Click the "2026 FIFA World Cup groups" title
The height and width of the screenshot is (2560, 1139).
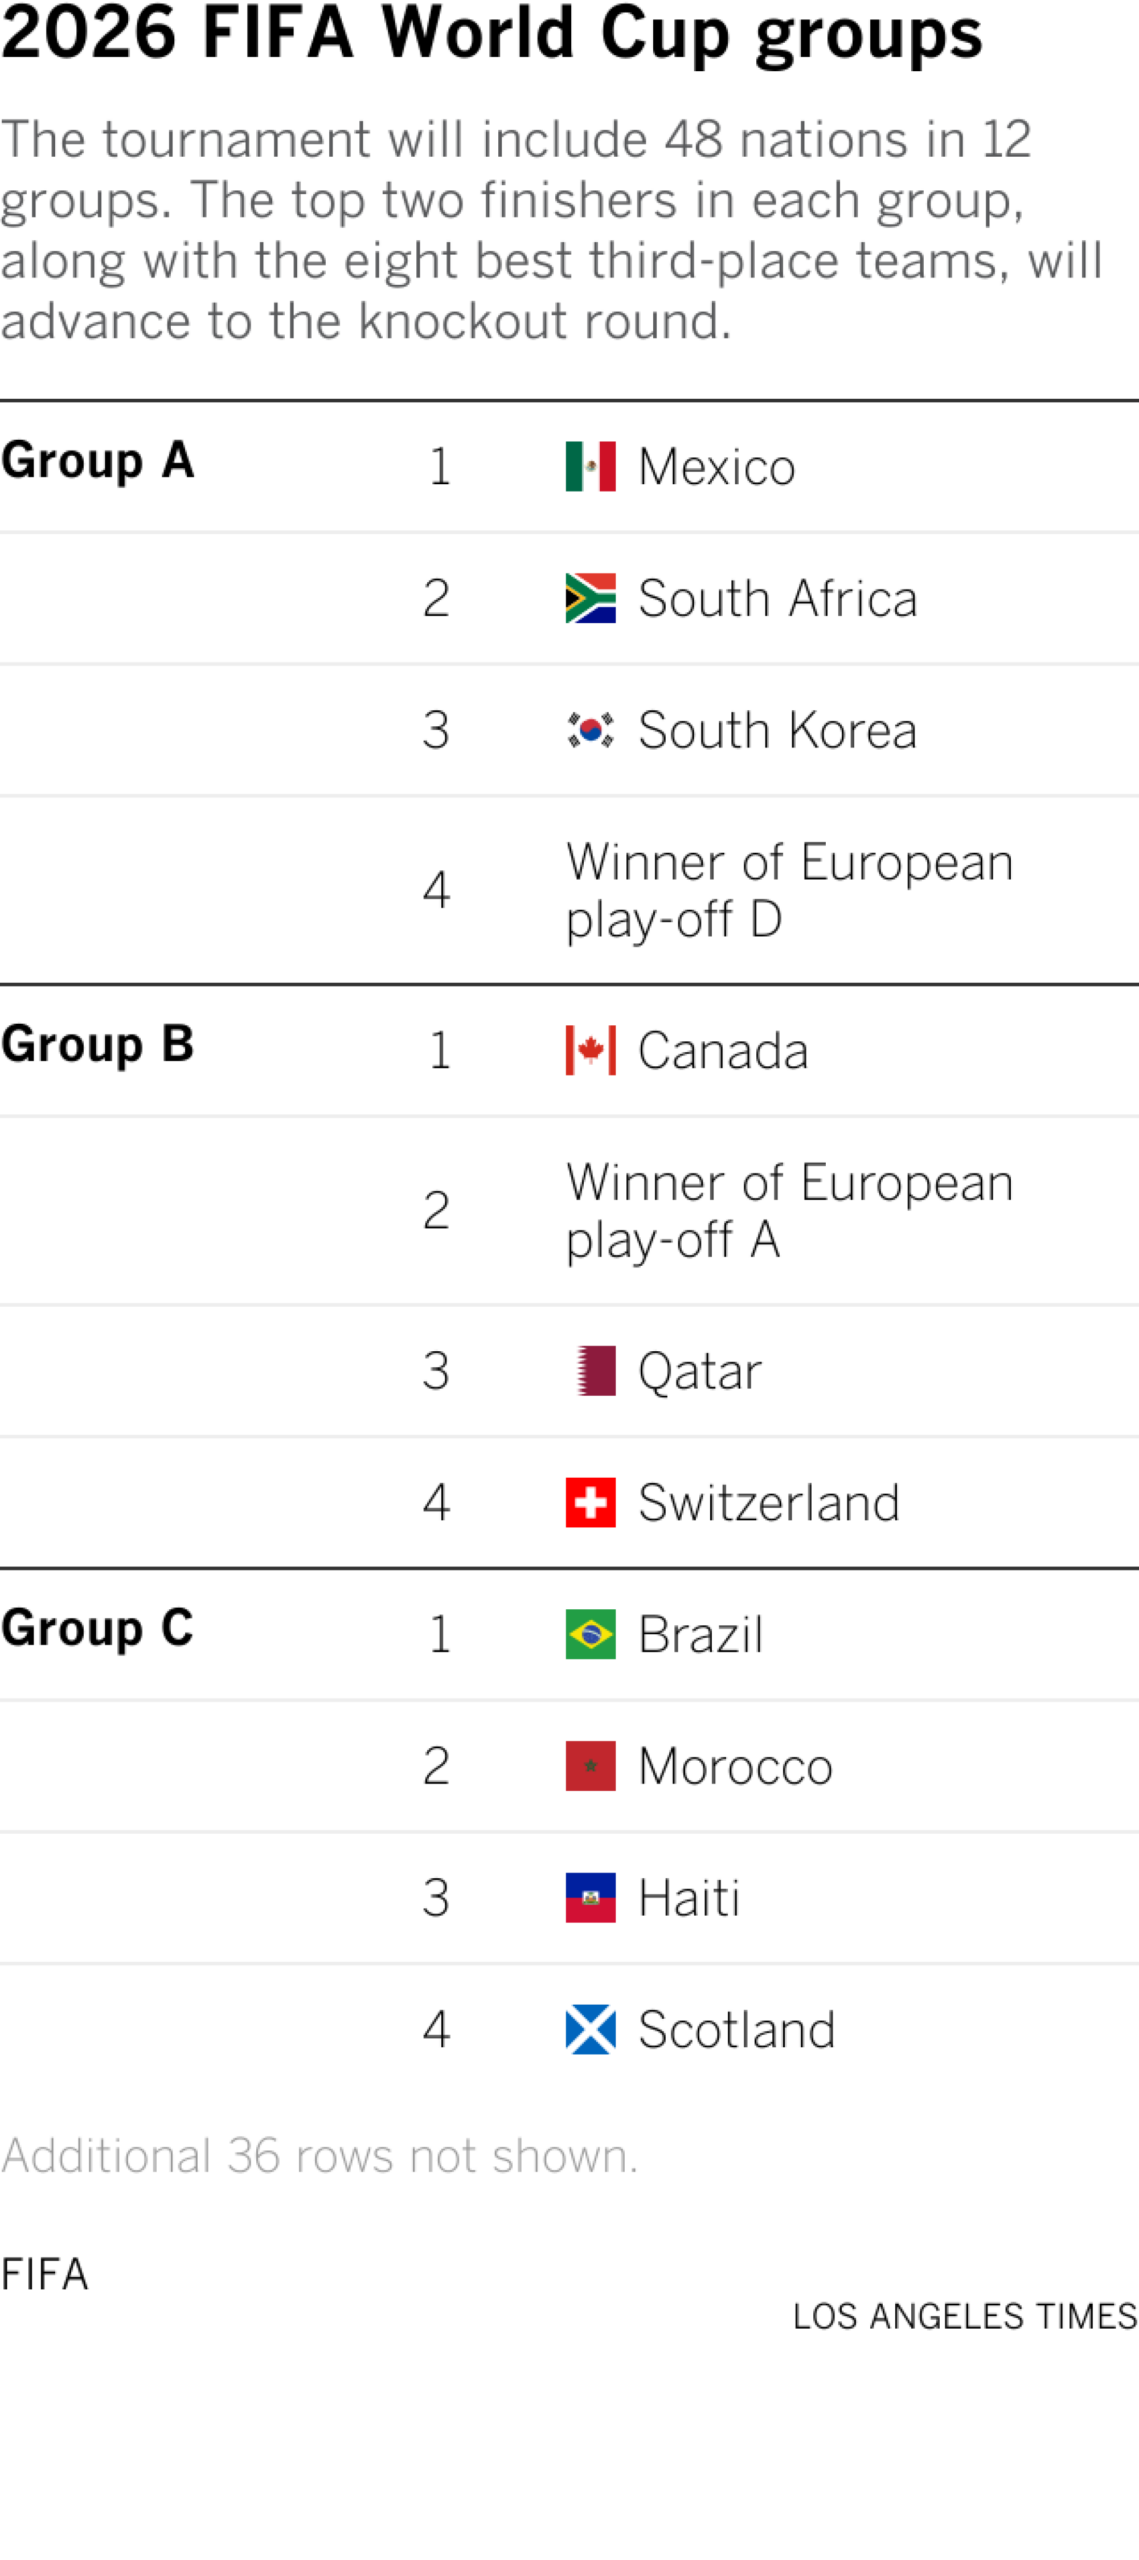(x=491, y=34)
